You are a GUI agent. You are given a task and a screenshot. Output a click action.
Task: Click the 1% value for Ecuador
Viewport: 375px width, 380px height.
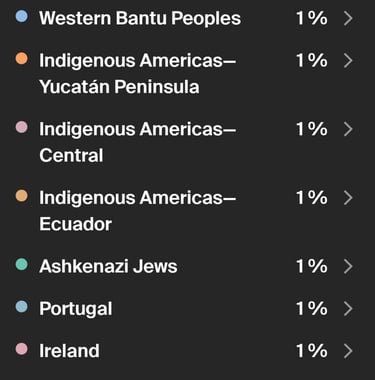click(312, 198)
